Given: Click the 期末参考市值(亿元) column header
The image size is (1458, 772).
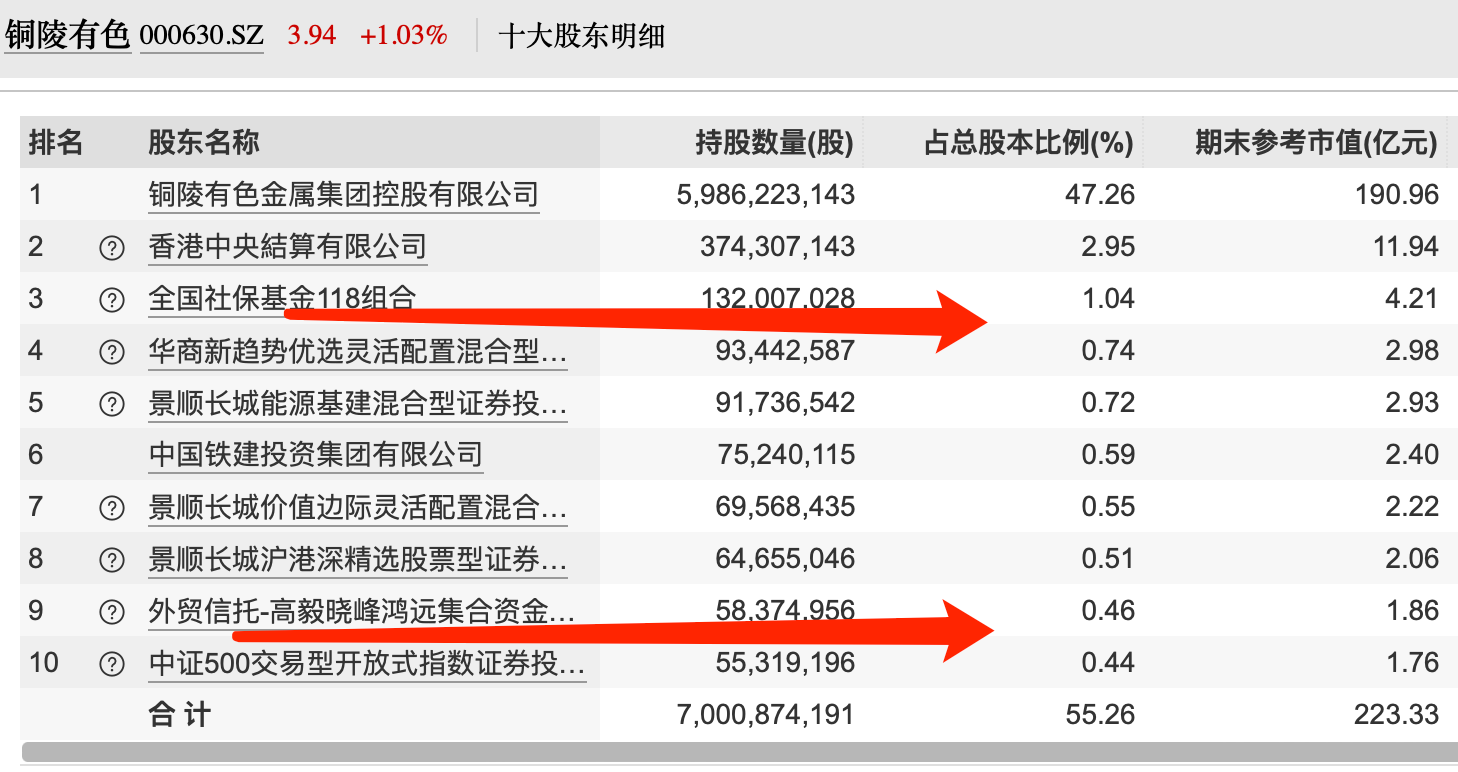Looking at the screenshot, I should (1317, 143).
